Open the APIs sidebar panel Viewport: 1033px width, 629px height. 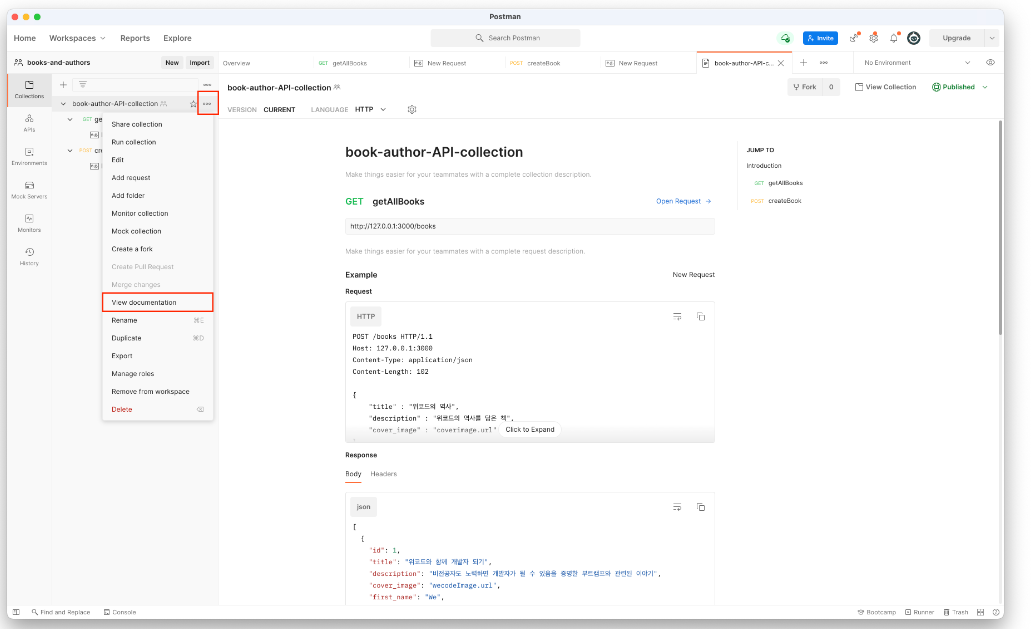tap(29, 123)
